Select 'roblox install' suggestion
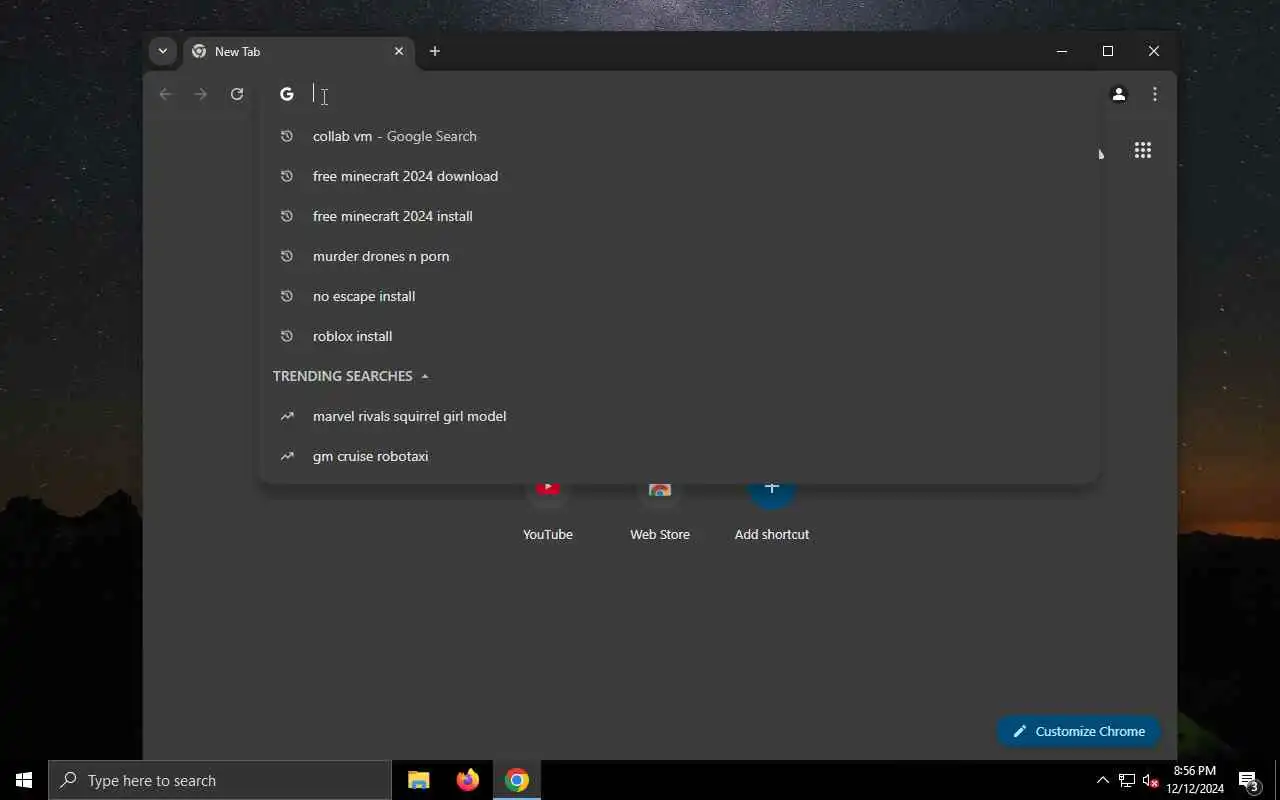 pos(679,336)
